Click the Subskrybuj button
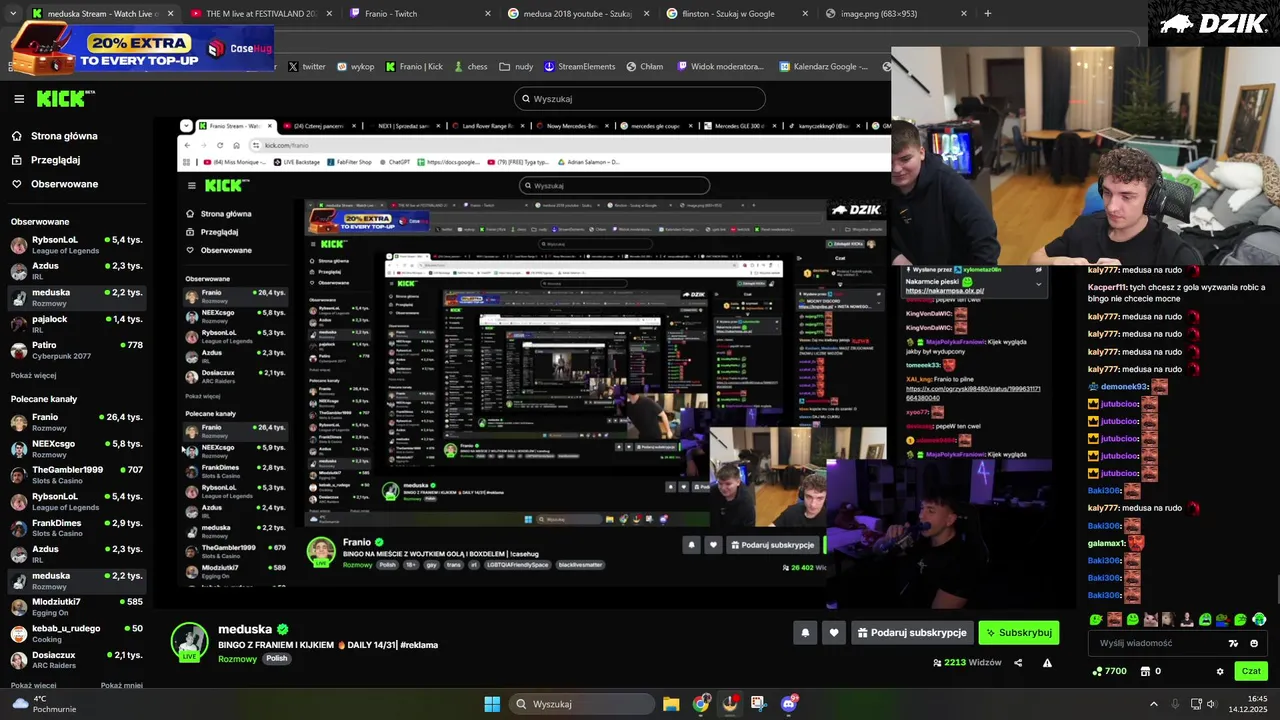The image size is (1280, 720). pos(1018,633)
